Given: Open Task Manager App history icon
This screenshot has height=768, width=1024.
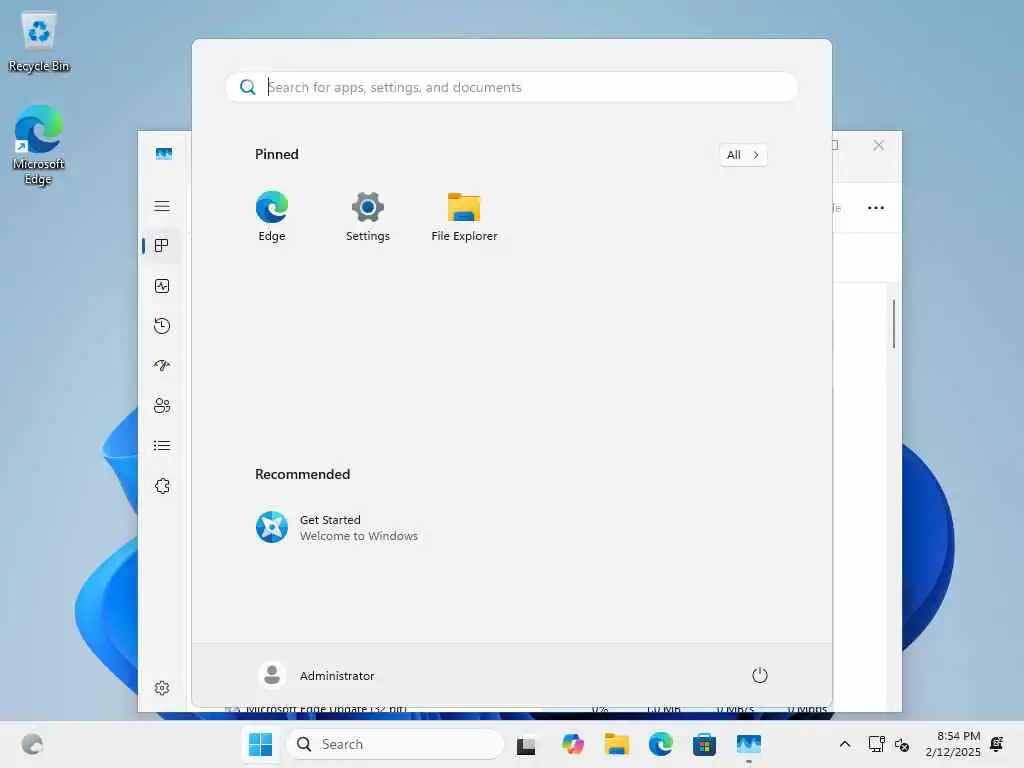Looking at the screenshot, I should 162,326.
